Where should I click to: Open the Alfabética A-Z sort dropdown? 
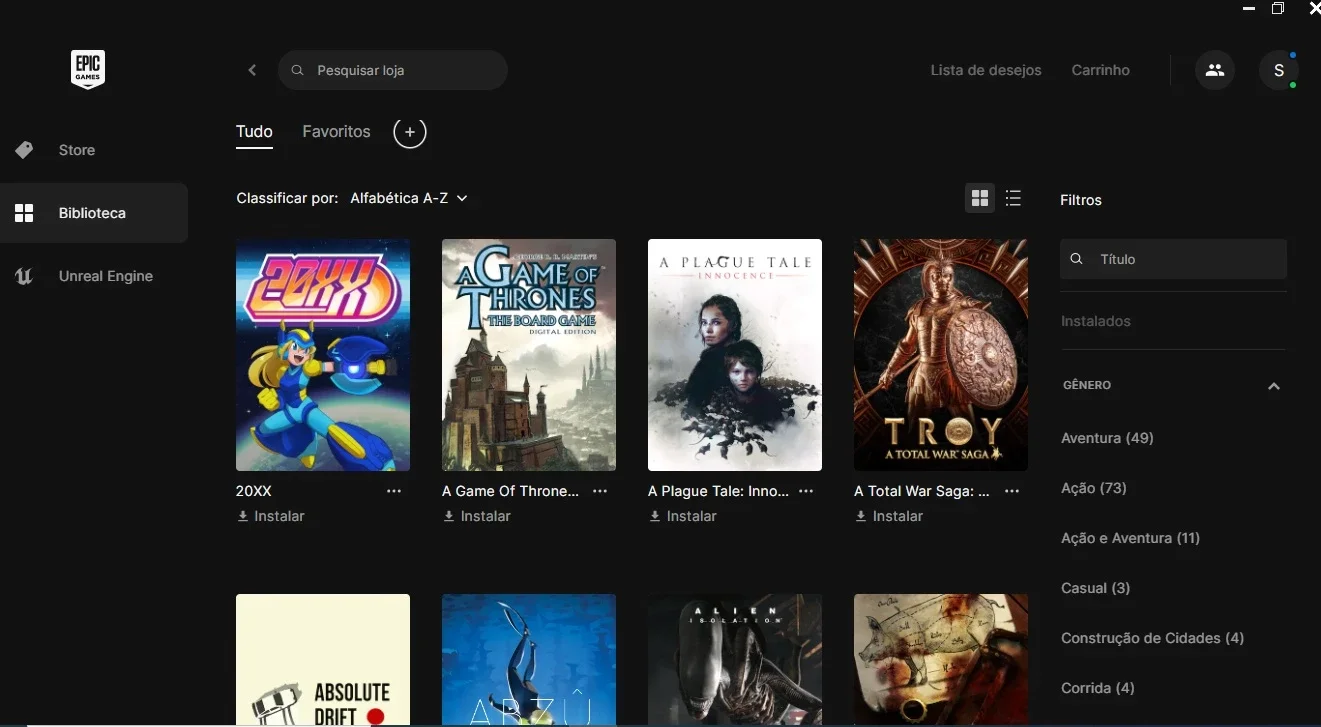409,198
